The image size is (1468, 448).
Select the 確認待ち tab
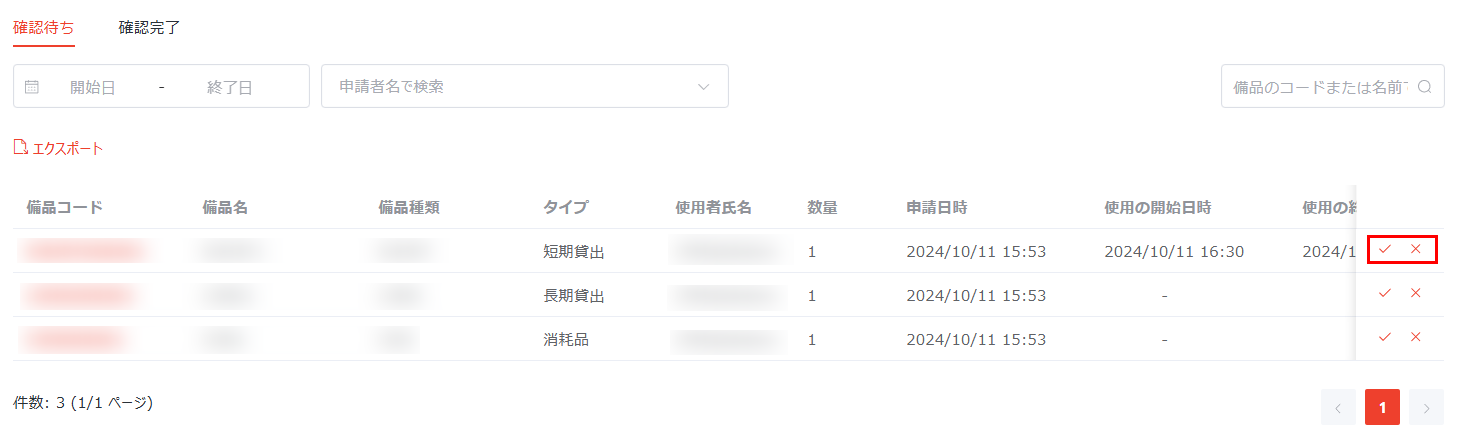pos(44,27)
